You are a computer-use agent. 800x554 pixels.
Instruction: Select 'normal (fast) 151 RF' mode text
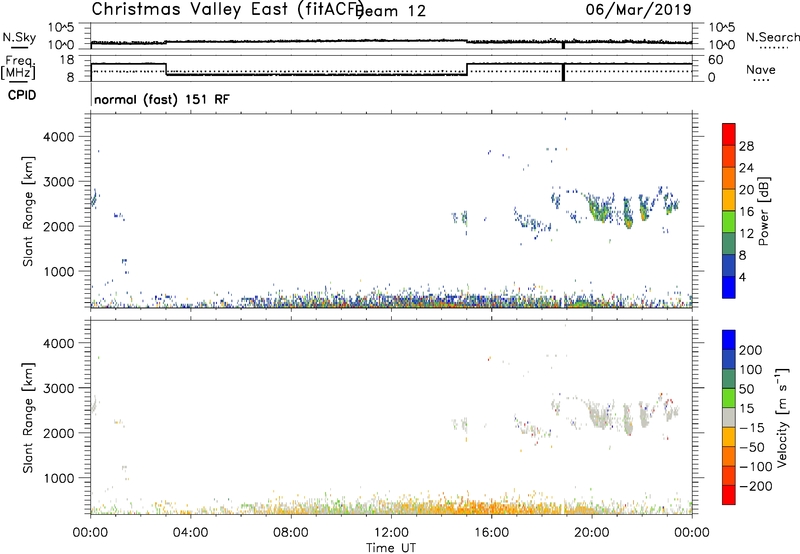(x=162, y=99)
